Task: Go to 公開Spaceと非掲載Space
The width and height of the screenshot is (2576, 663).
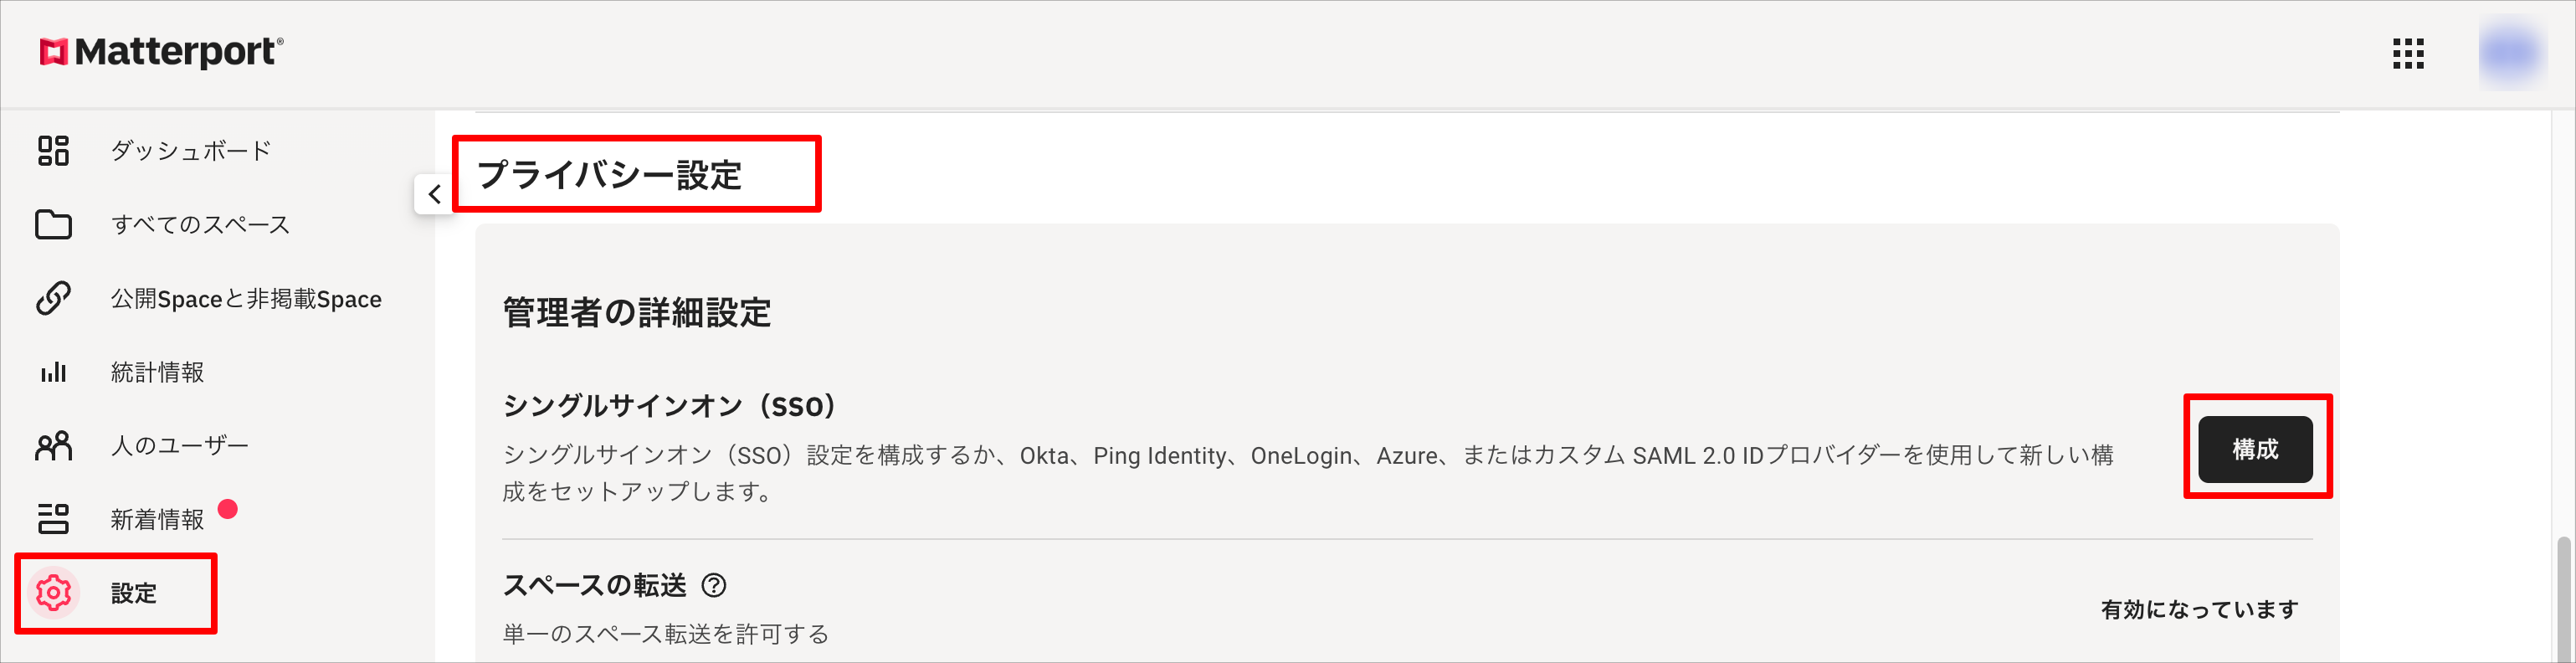Action: [246, 299]
